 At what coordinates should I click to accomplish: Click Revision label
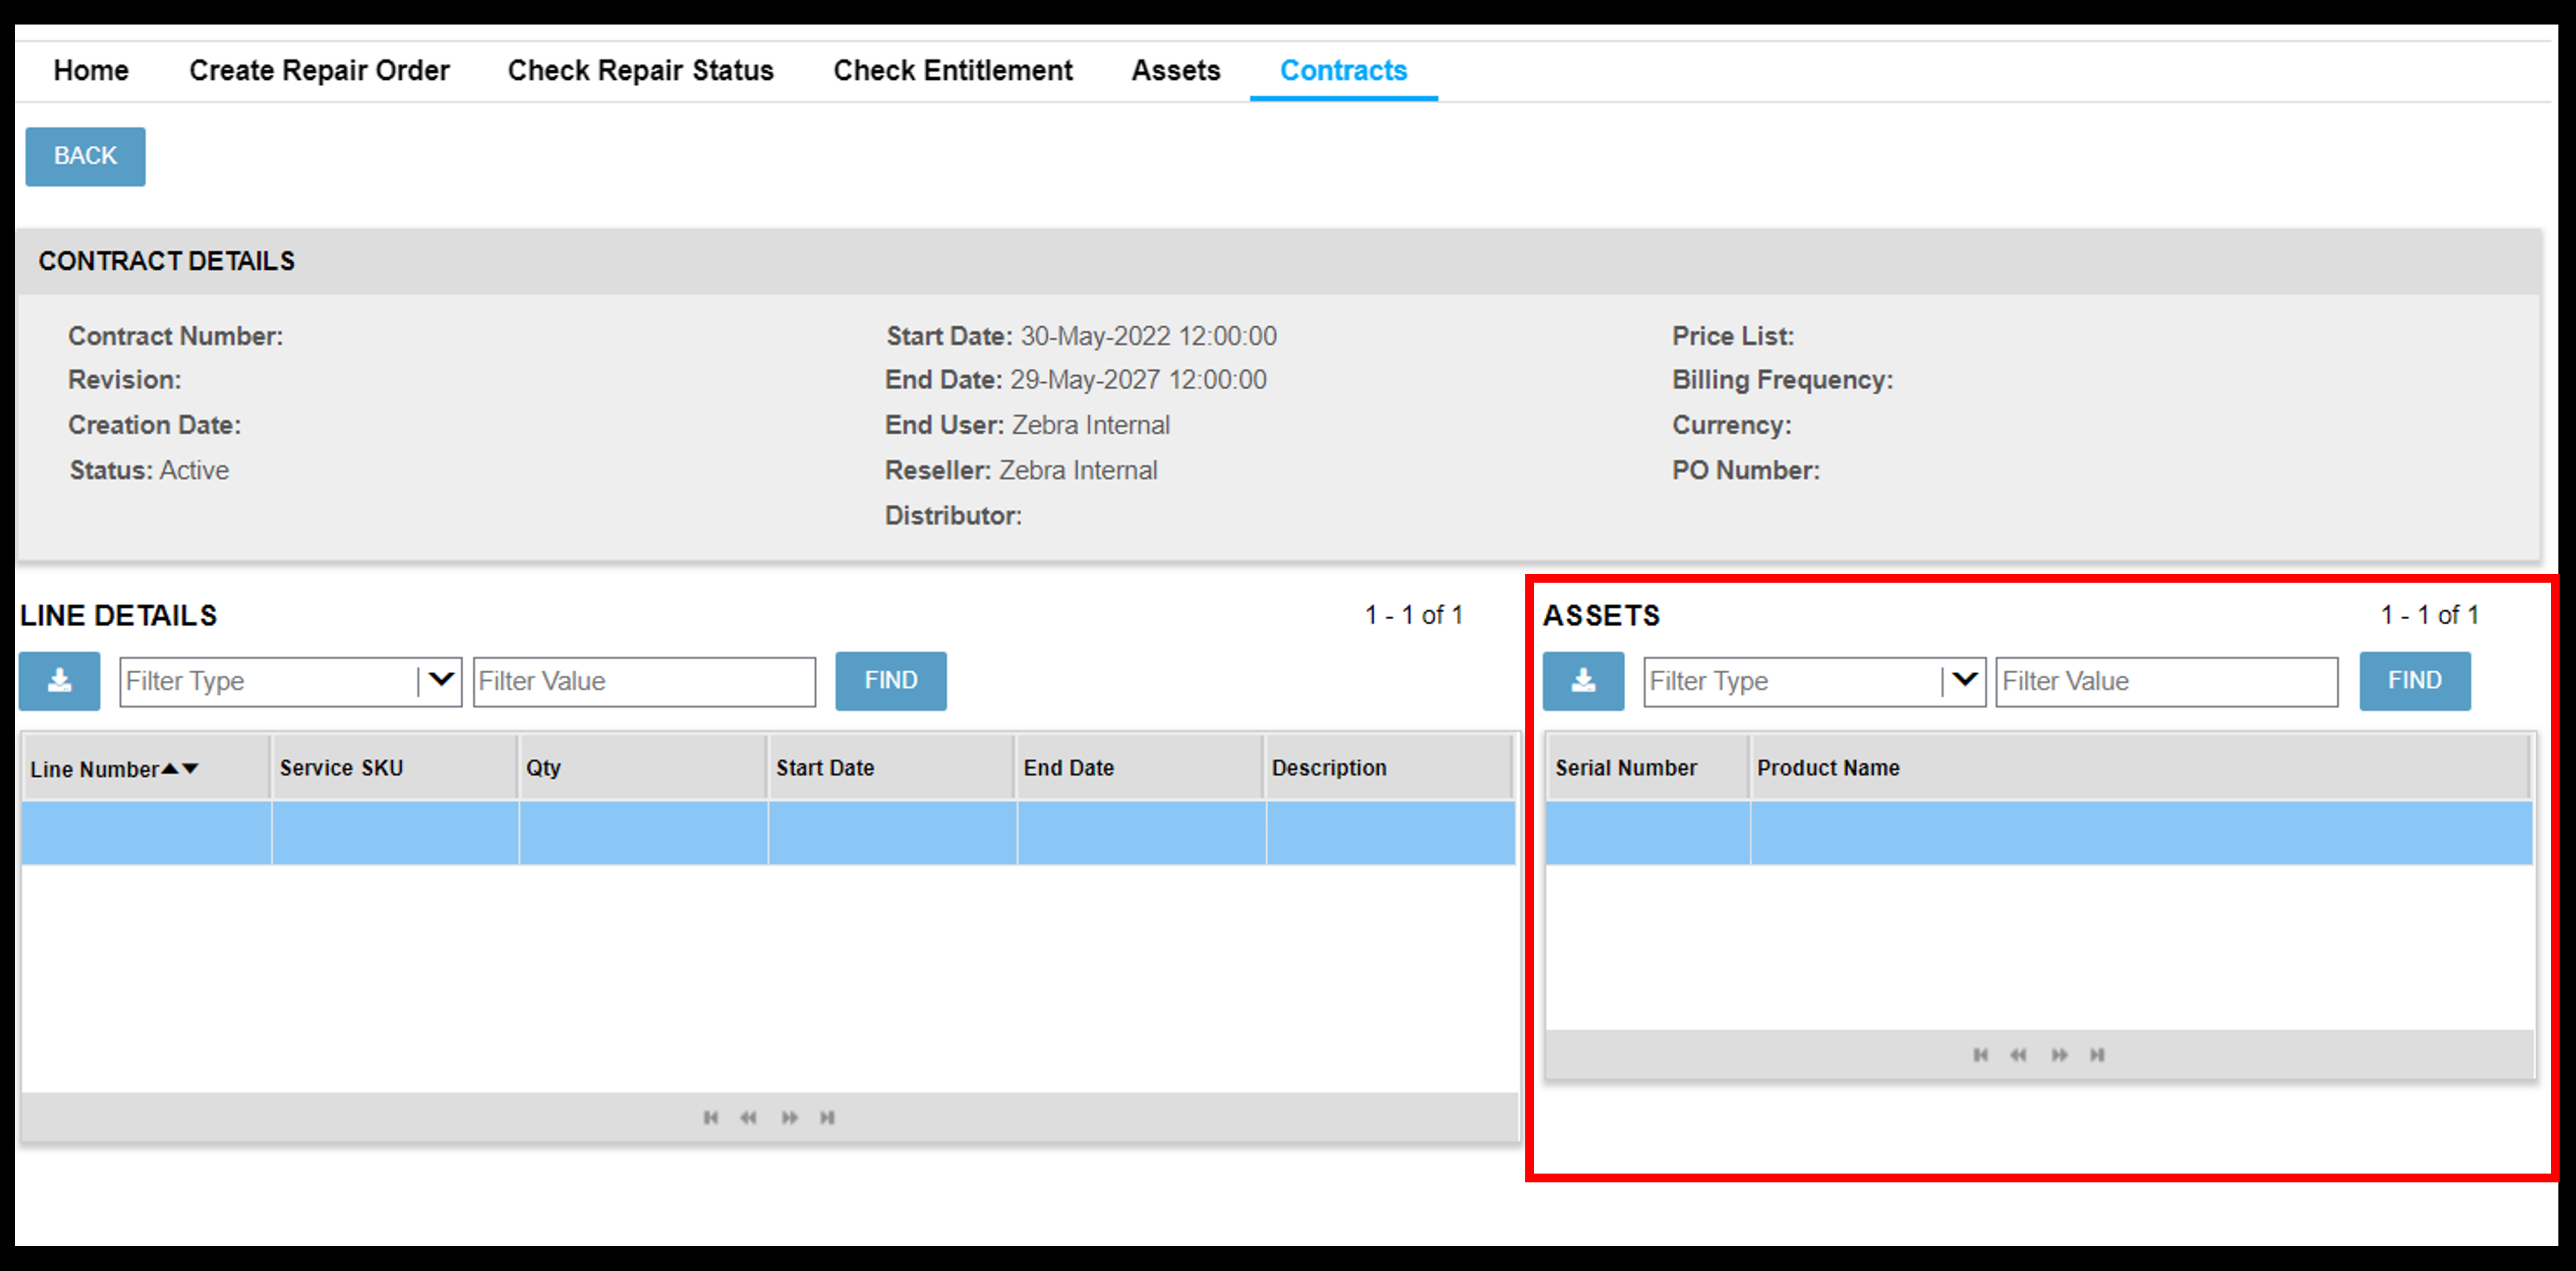[125, 380]
